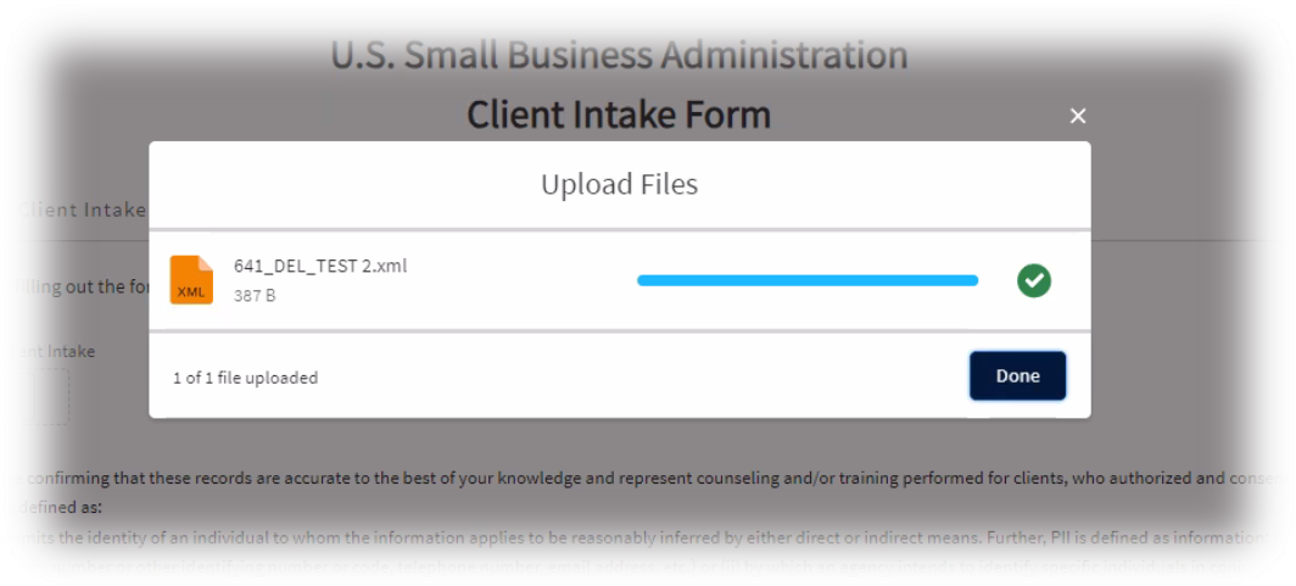Image resolution: width=1296 pixels, height=586 pixels.
Task: Click the blue upload progress bar
Action: coord(807,281)
